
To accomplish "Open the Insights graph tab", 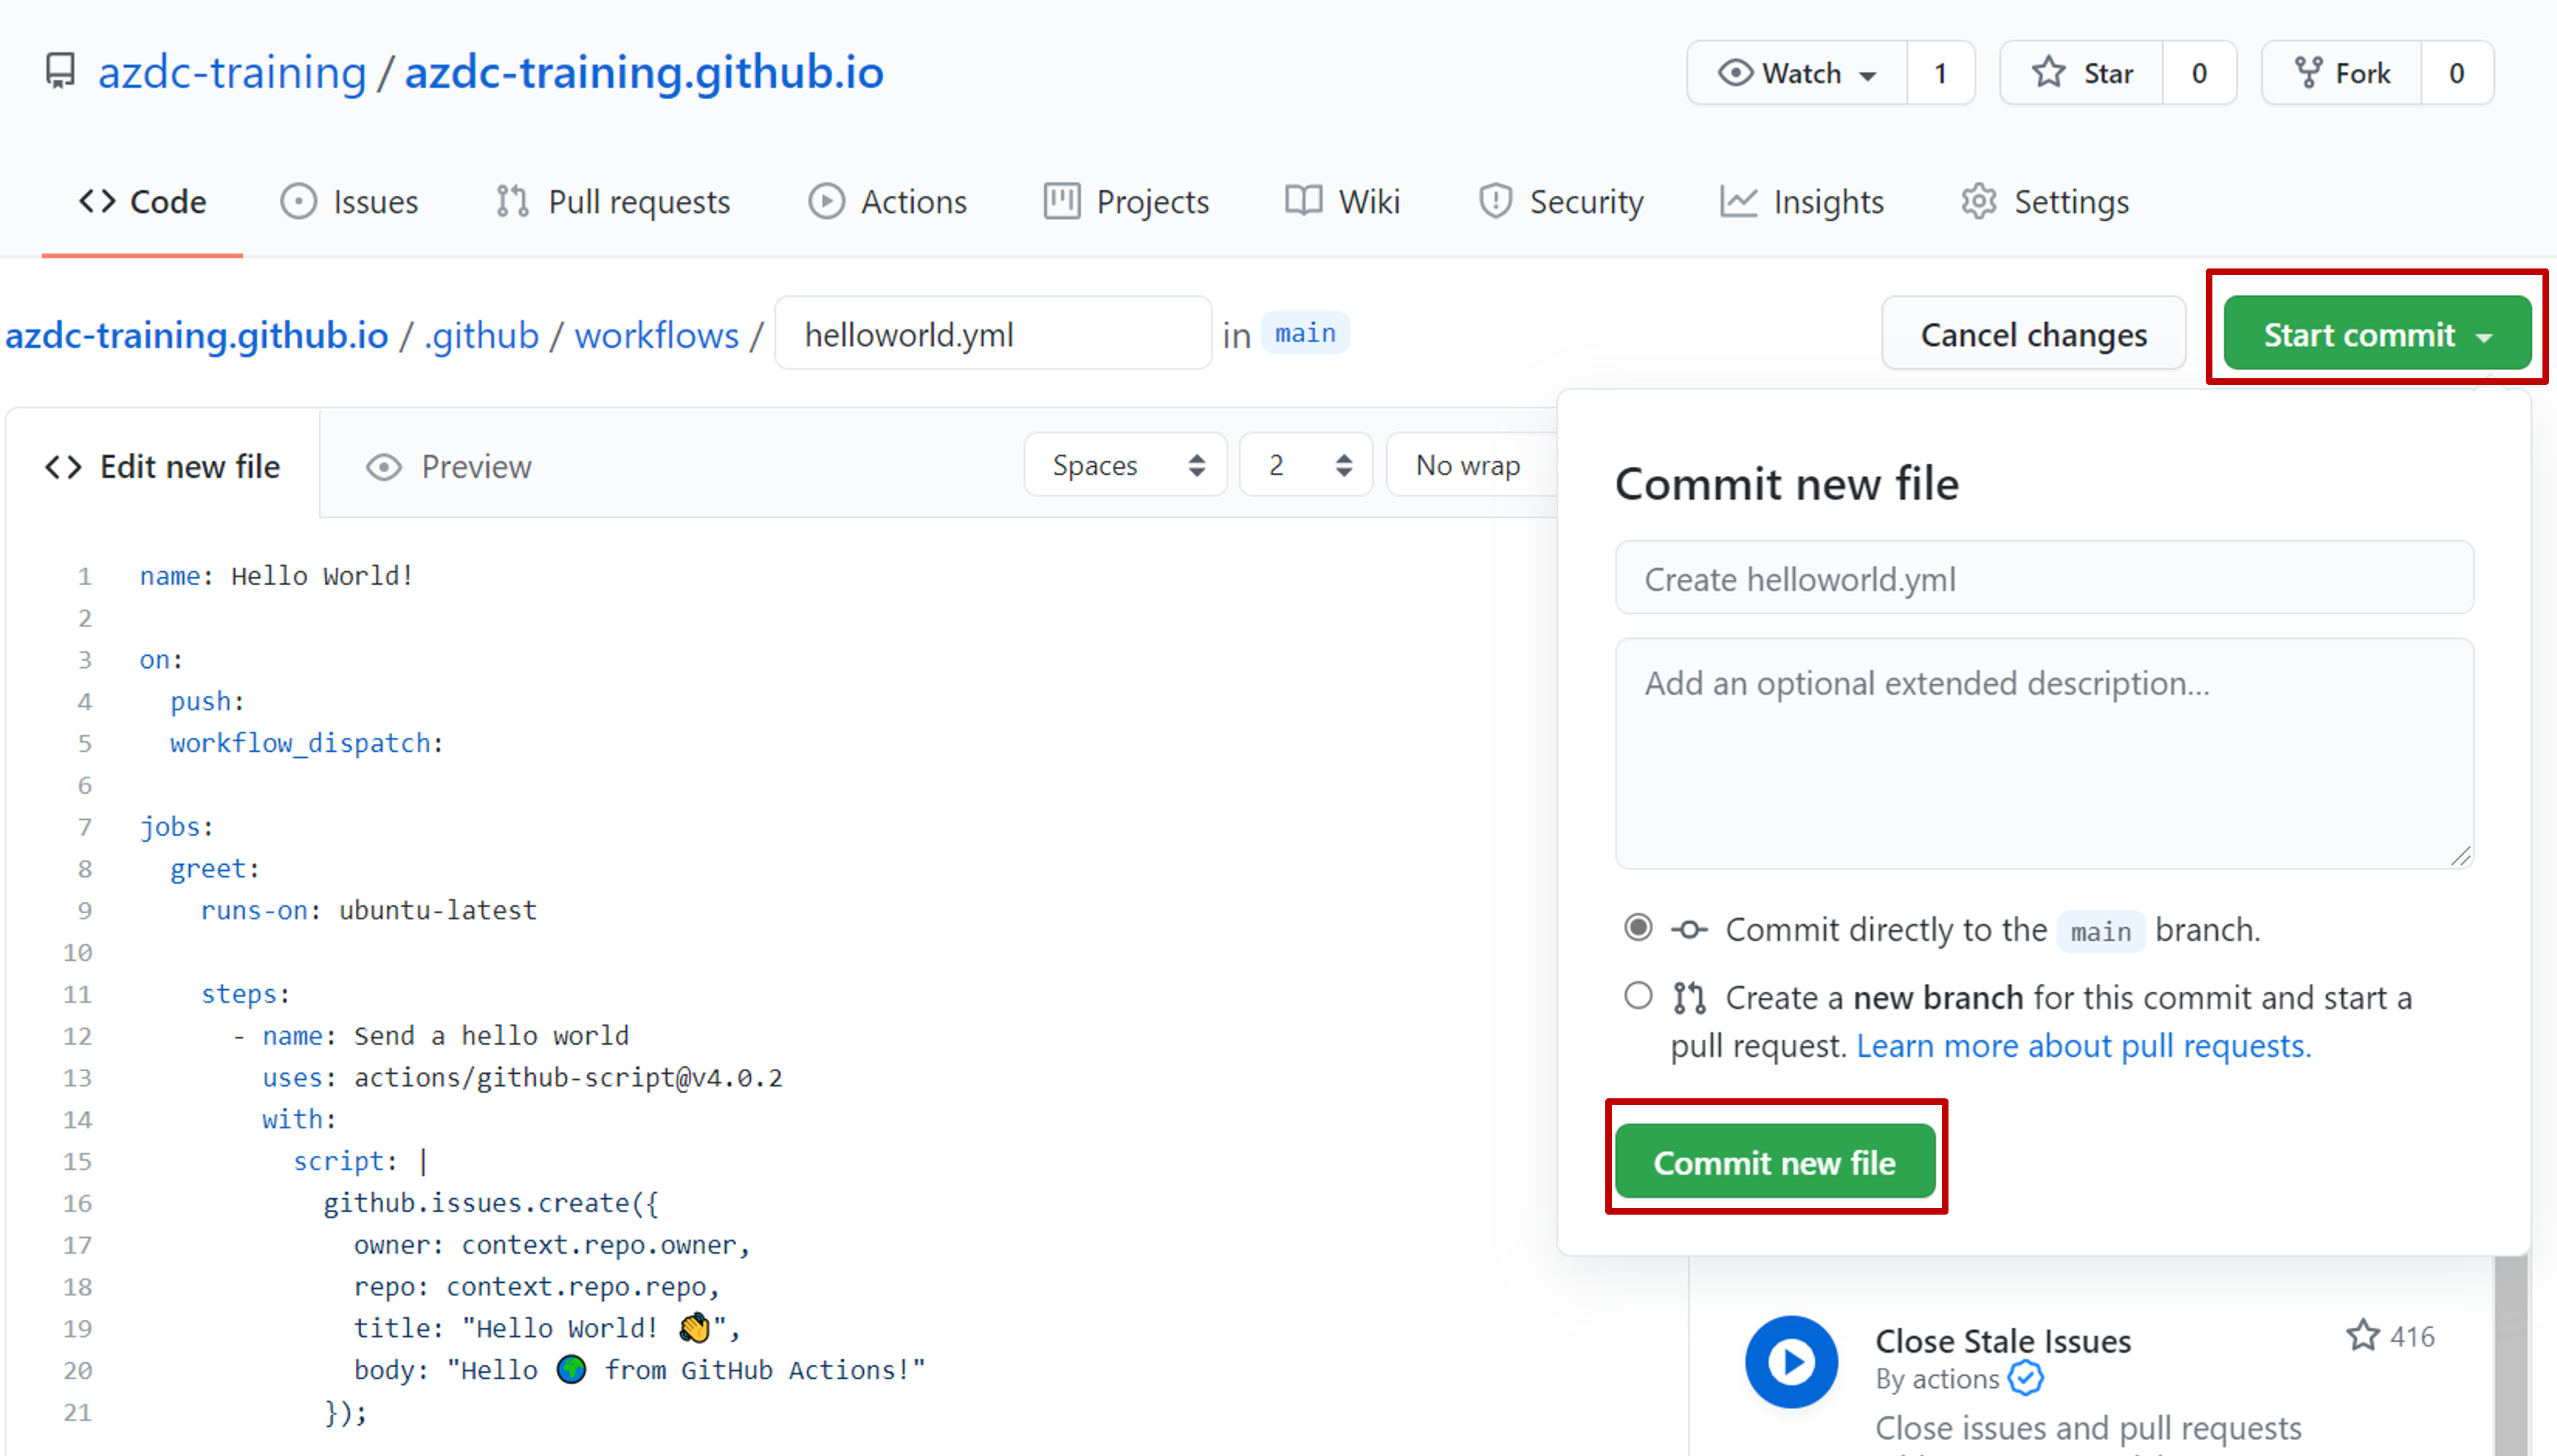I will tap(1801, 202).
